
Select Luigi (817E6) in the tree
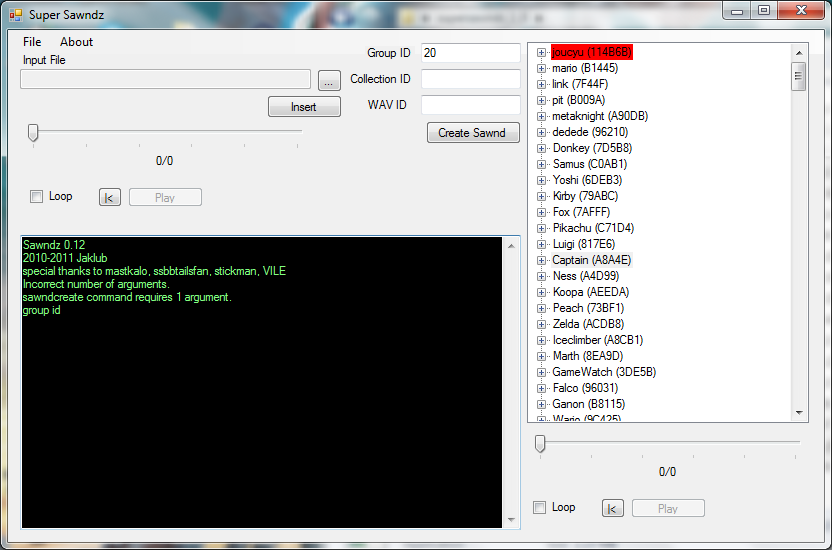[584, 244]
